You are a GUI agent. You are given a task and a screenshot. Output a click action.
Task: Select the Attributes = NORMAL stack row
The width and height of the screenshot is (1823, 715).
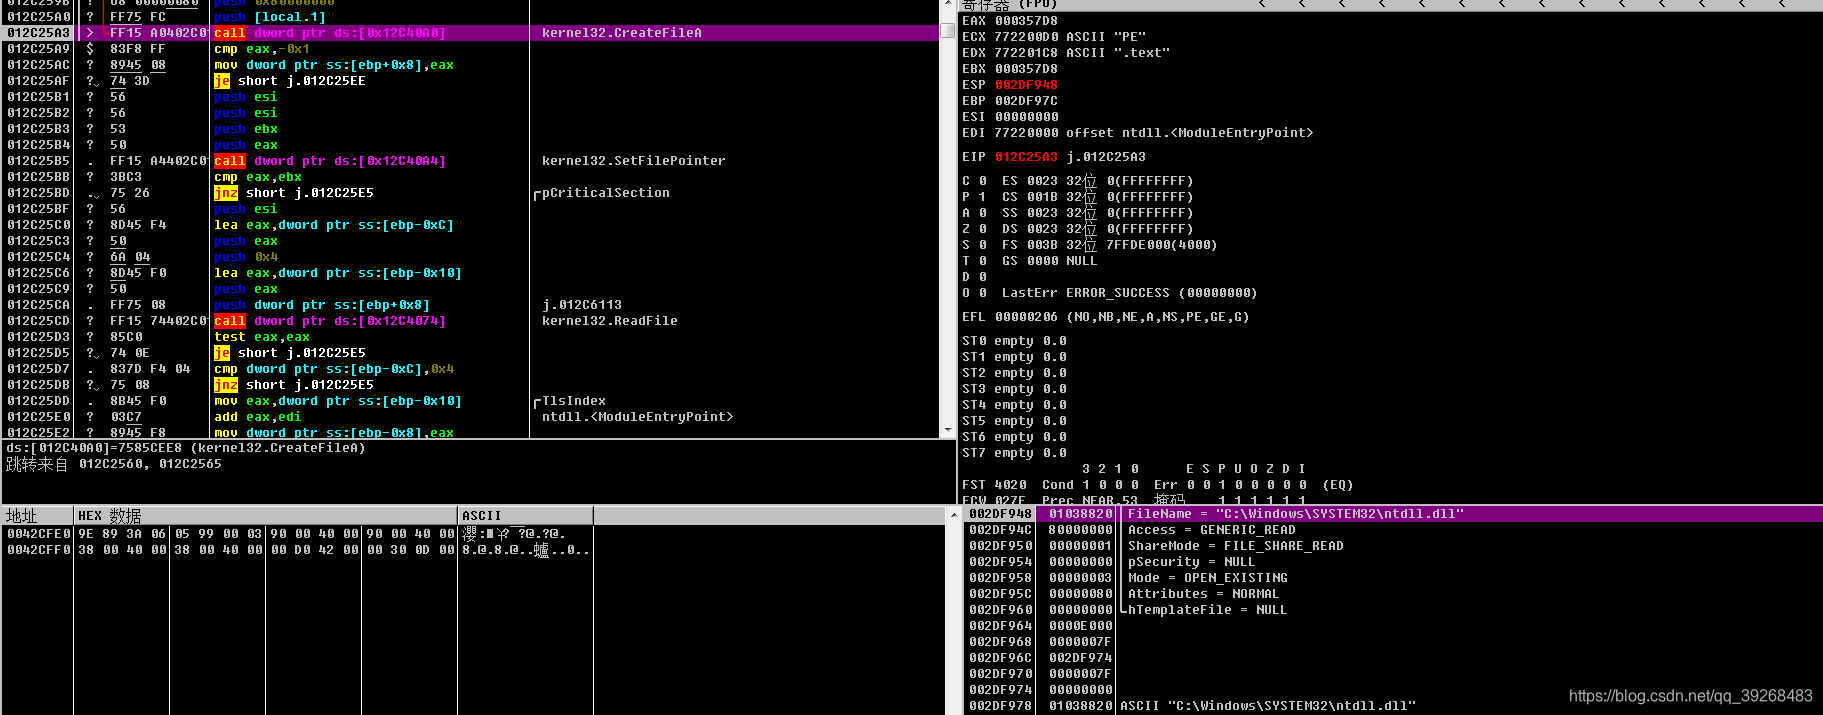pyautogui.click(x=1392, y=594)
